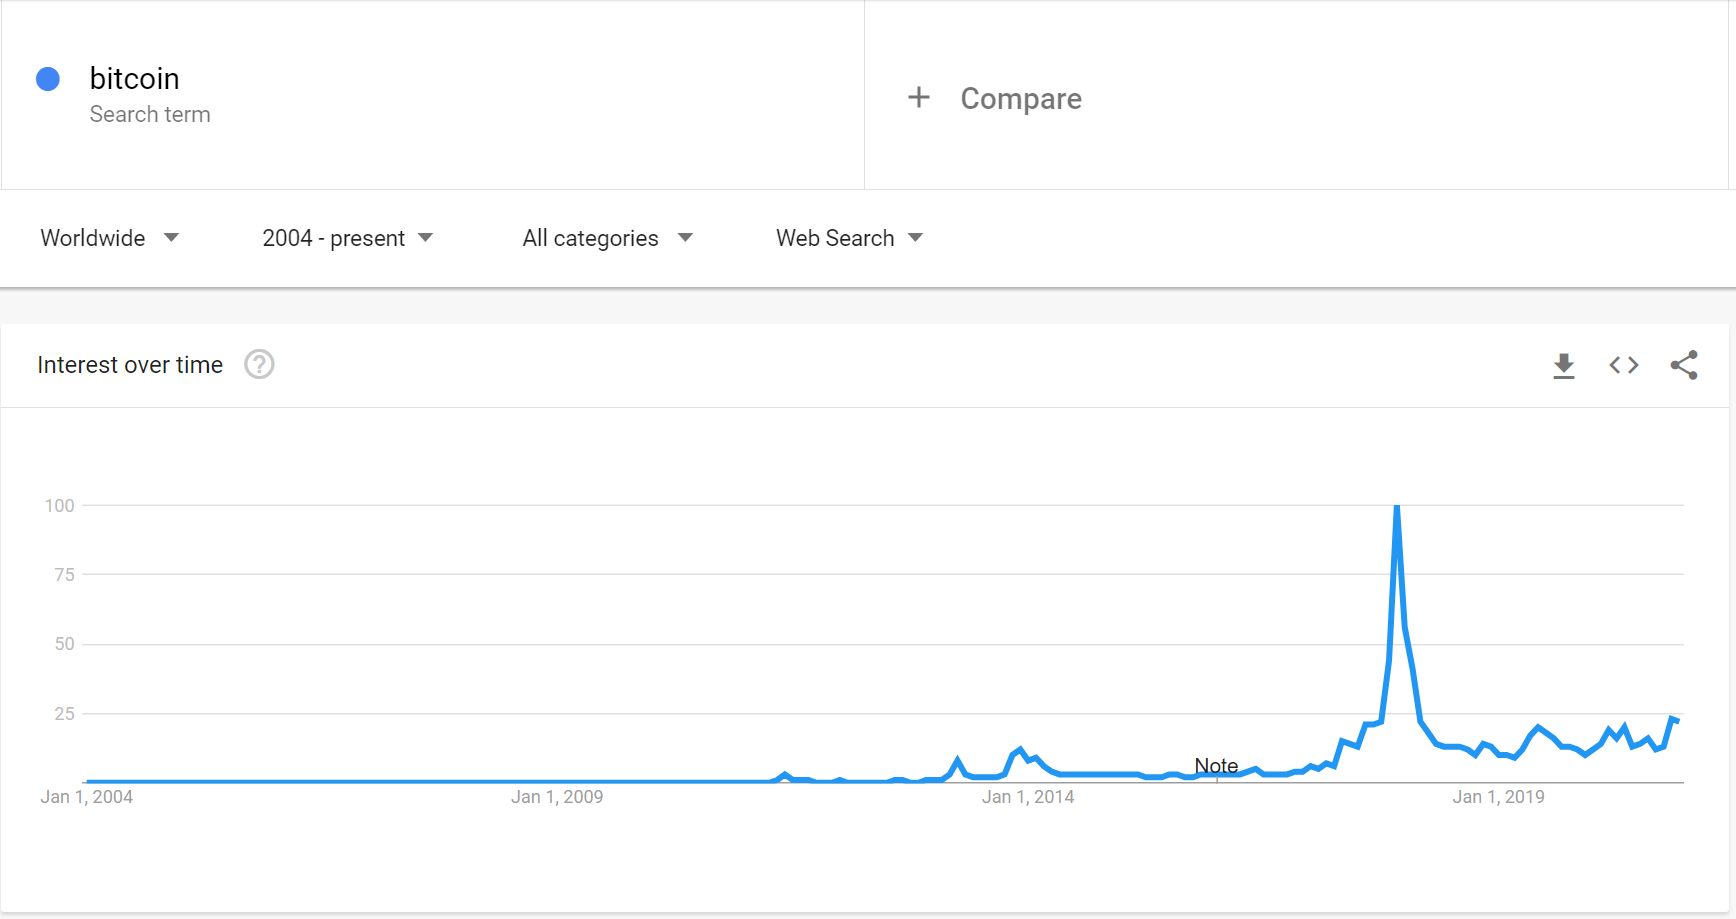Open the embed code icon
Image resolution: width=1736 pixels, height=919 pixels.
[1624, 366]
